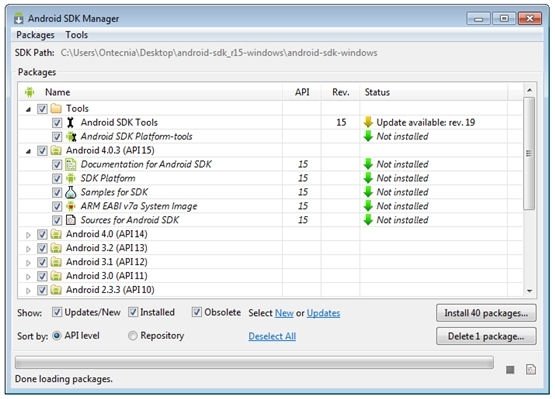
Task: Click the Android 3.2 (API 13) folder icon
Action: point(56,248)
